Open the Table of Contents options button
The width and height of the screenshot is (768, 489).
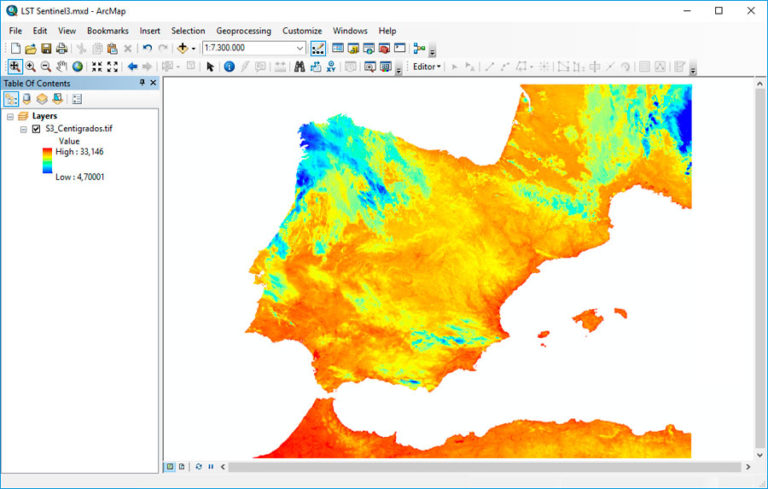tap(77, 99)
